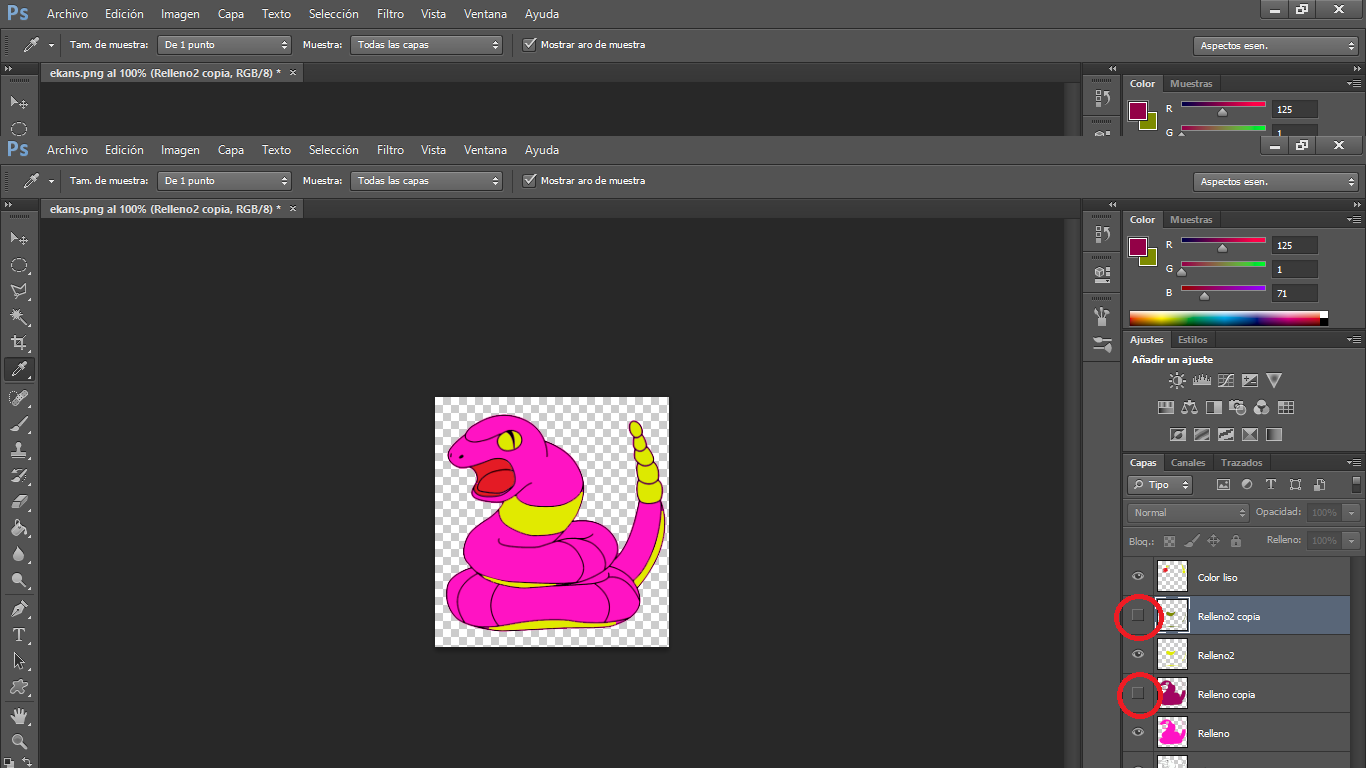This screenshot has width=1366, height=768.
Task: Select the Ajustes tab
Action: coord(1147,340)
